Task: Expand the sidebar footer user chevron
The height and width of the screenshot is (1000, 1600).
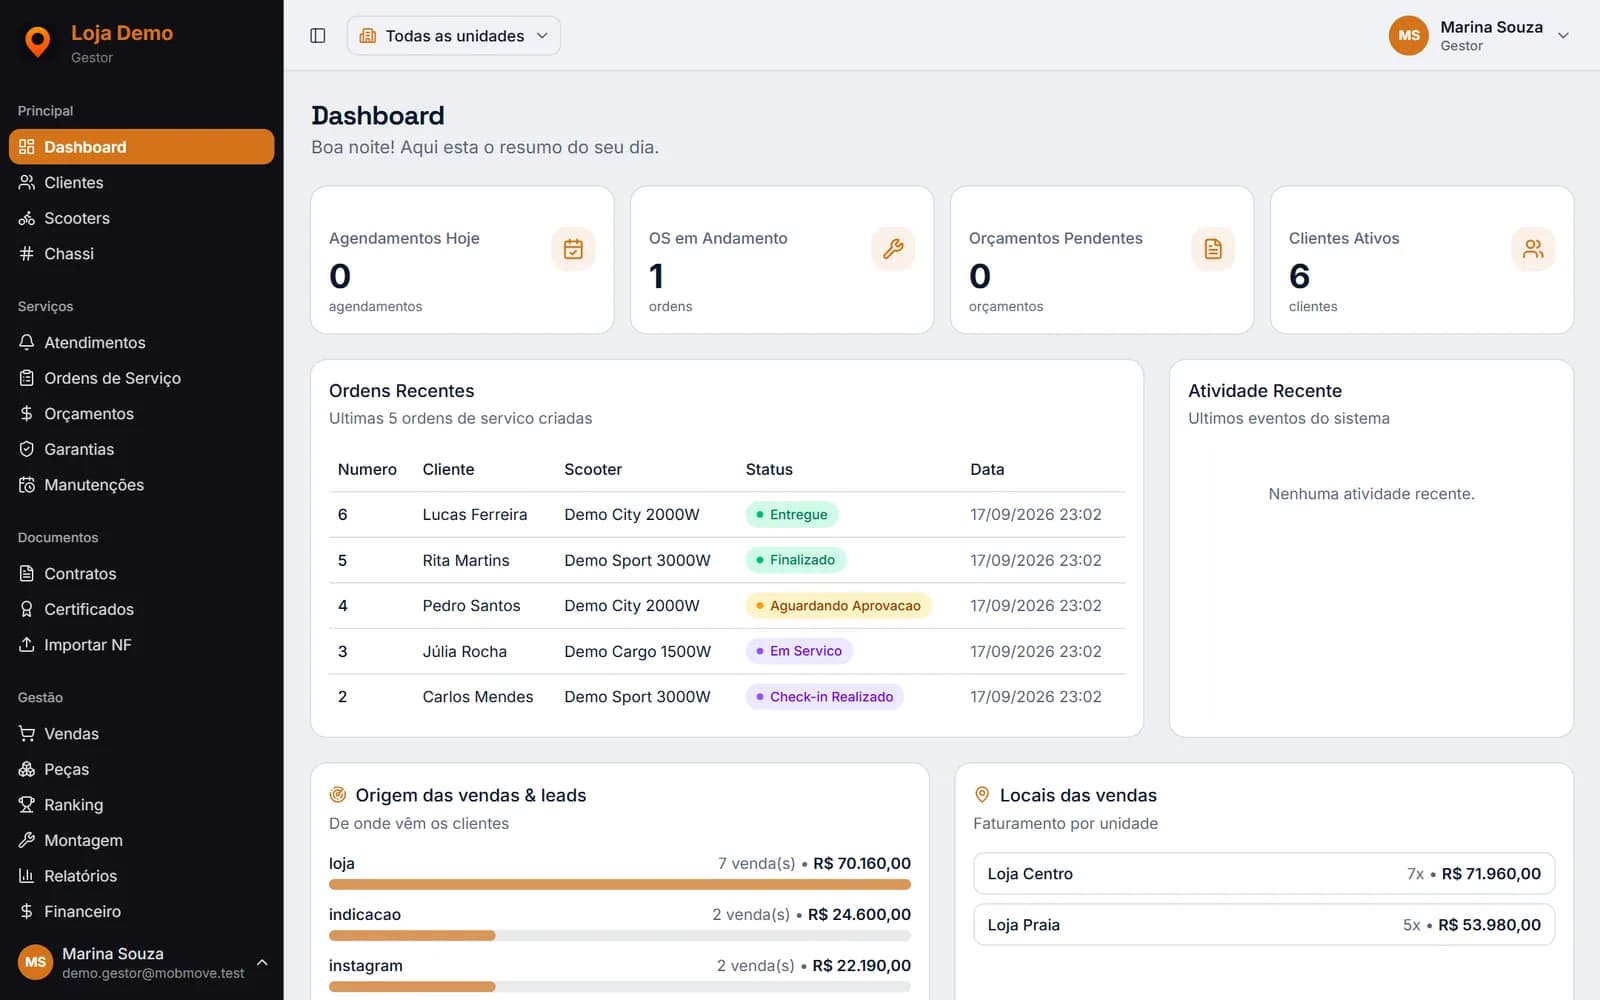Action: pos(262,962)
